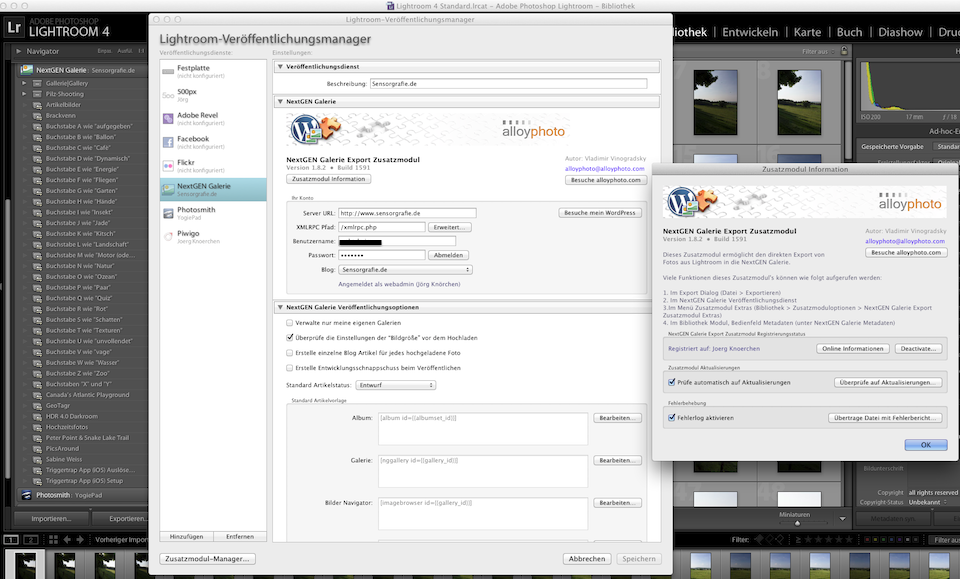Viewport: 960px width, 579px height.
Task: Click the 'Zusatzmodul Information' button
Action: [x=328, y=179]
